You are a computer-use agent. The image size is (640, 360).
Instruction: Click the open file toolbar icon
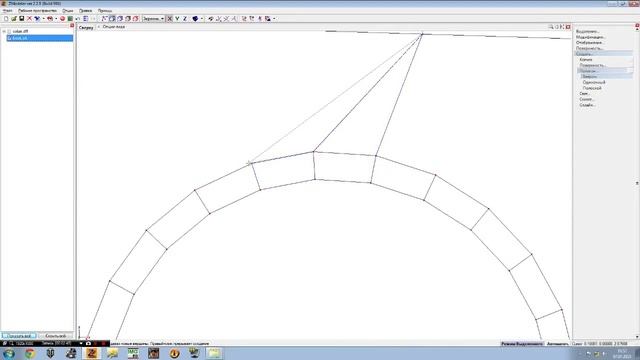point(13,19)
